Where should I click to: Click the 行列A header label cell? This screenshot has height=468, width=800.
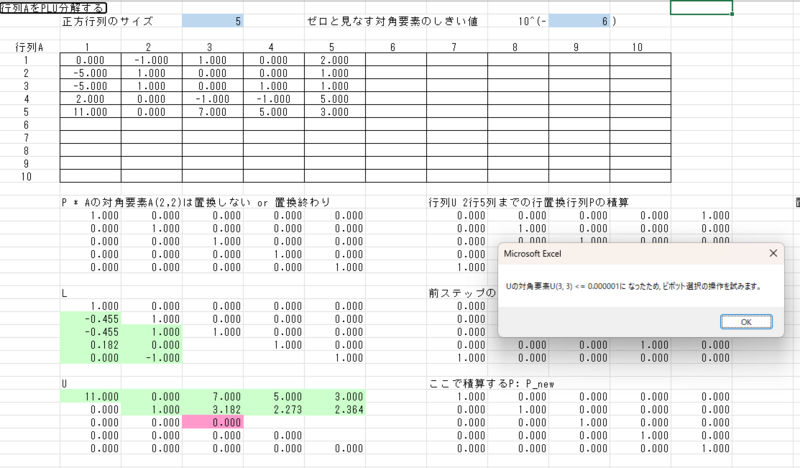(x=28, y=46)
